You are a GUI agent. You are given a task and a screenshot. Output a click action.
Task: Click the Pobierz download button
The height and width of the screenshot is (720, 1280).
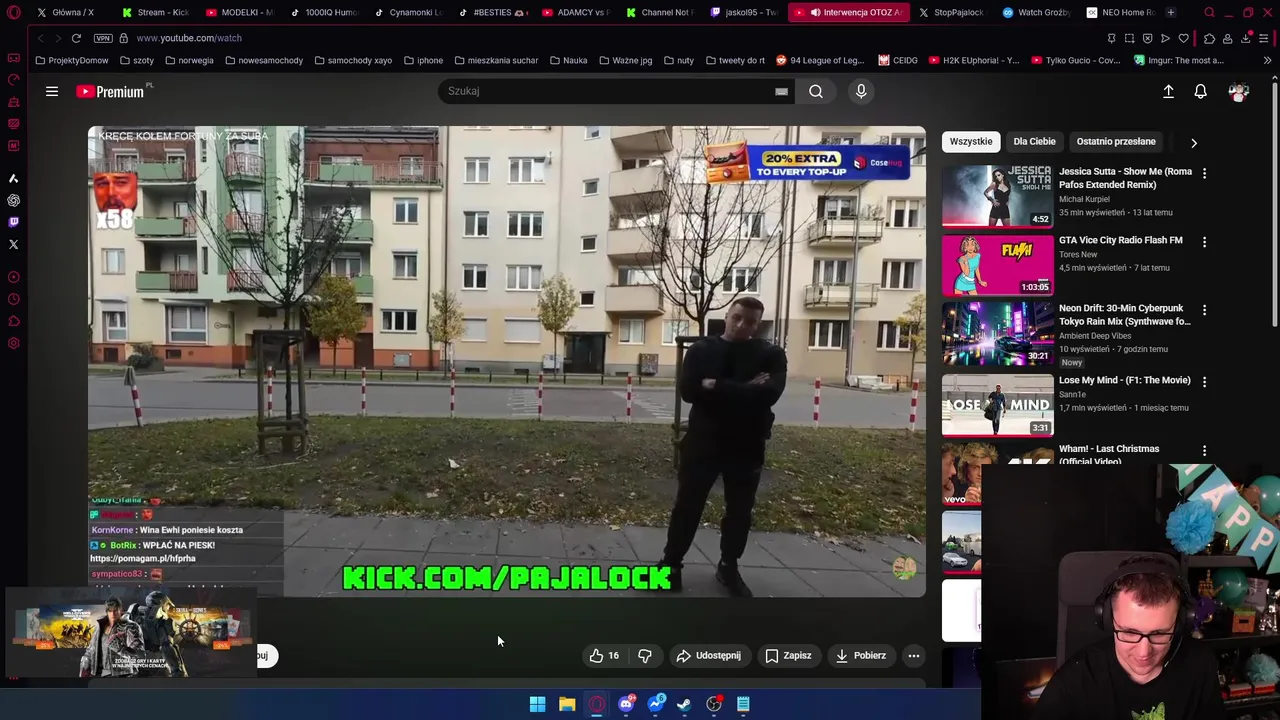coord(860,656)
